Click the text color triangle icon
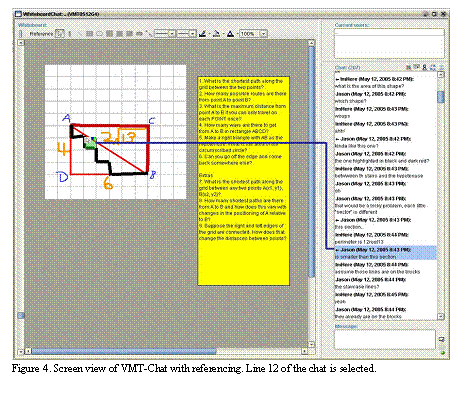This screenshot has height=395, width=460. click(x=230, y=34)
